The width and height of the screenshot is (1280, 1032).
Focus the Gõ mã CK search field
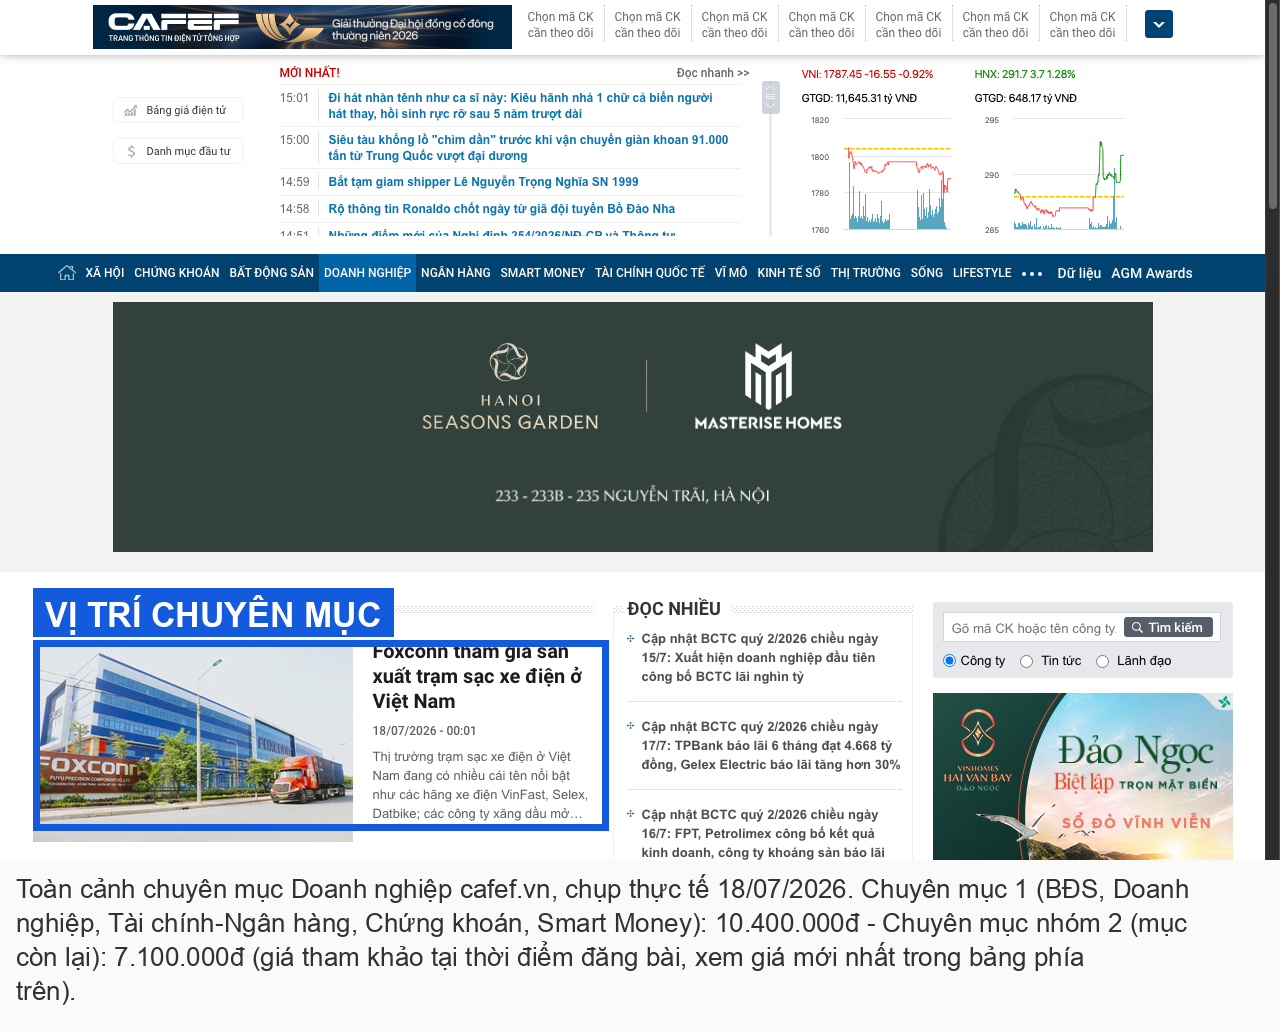(1033, 628)
